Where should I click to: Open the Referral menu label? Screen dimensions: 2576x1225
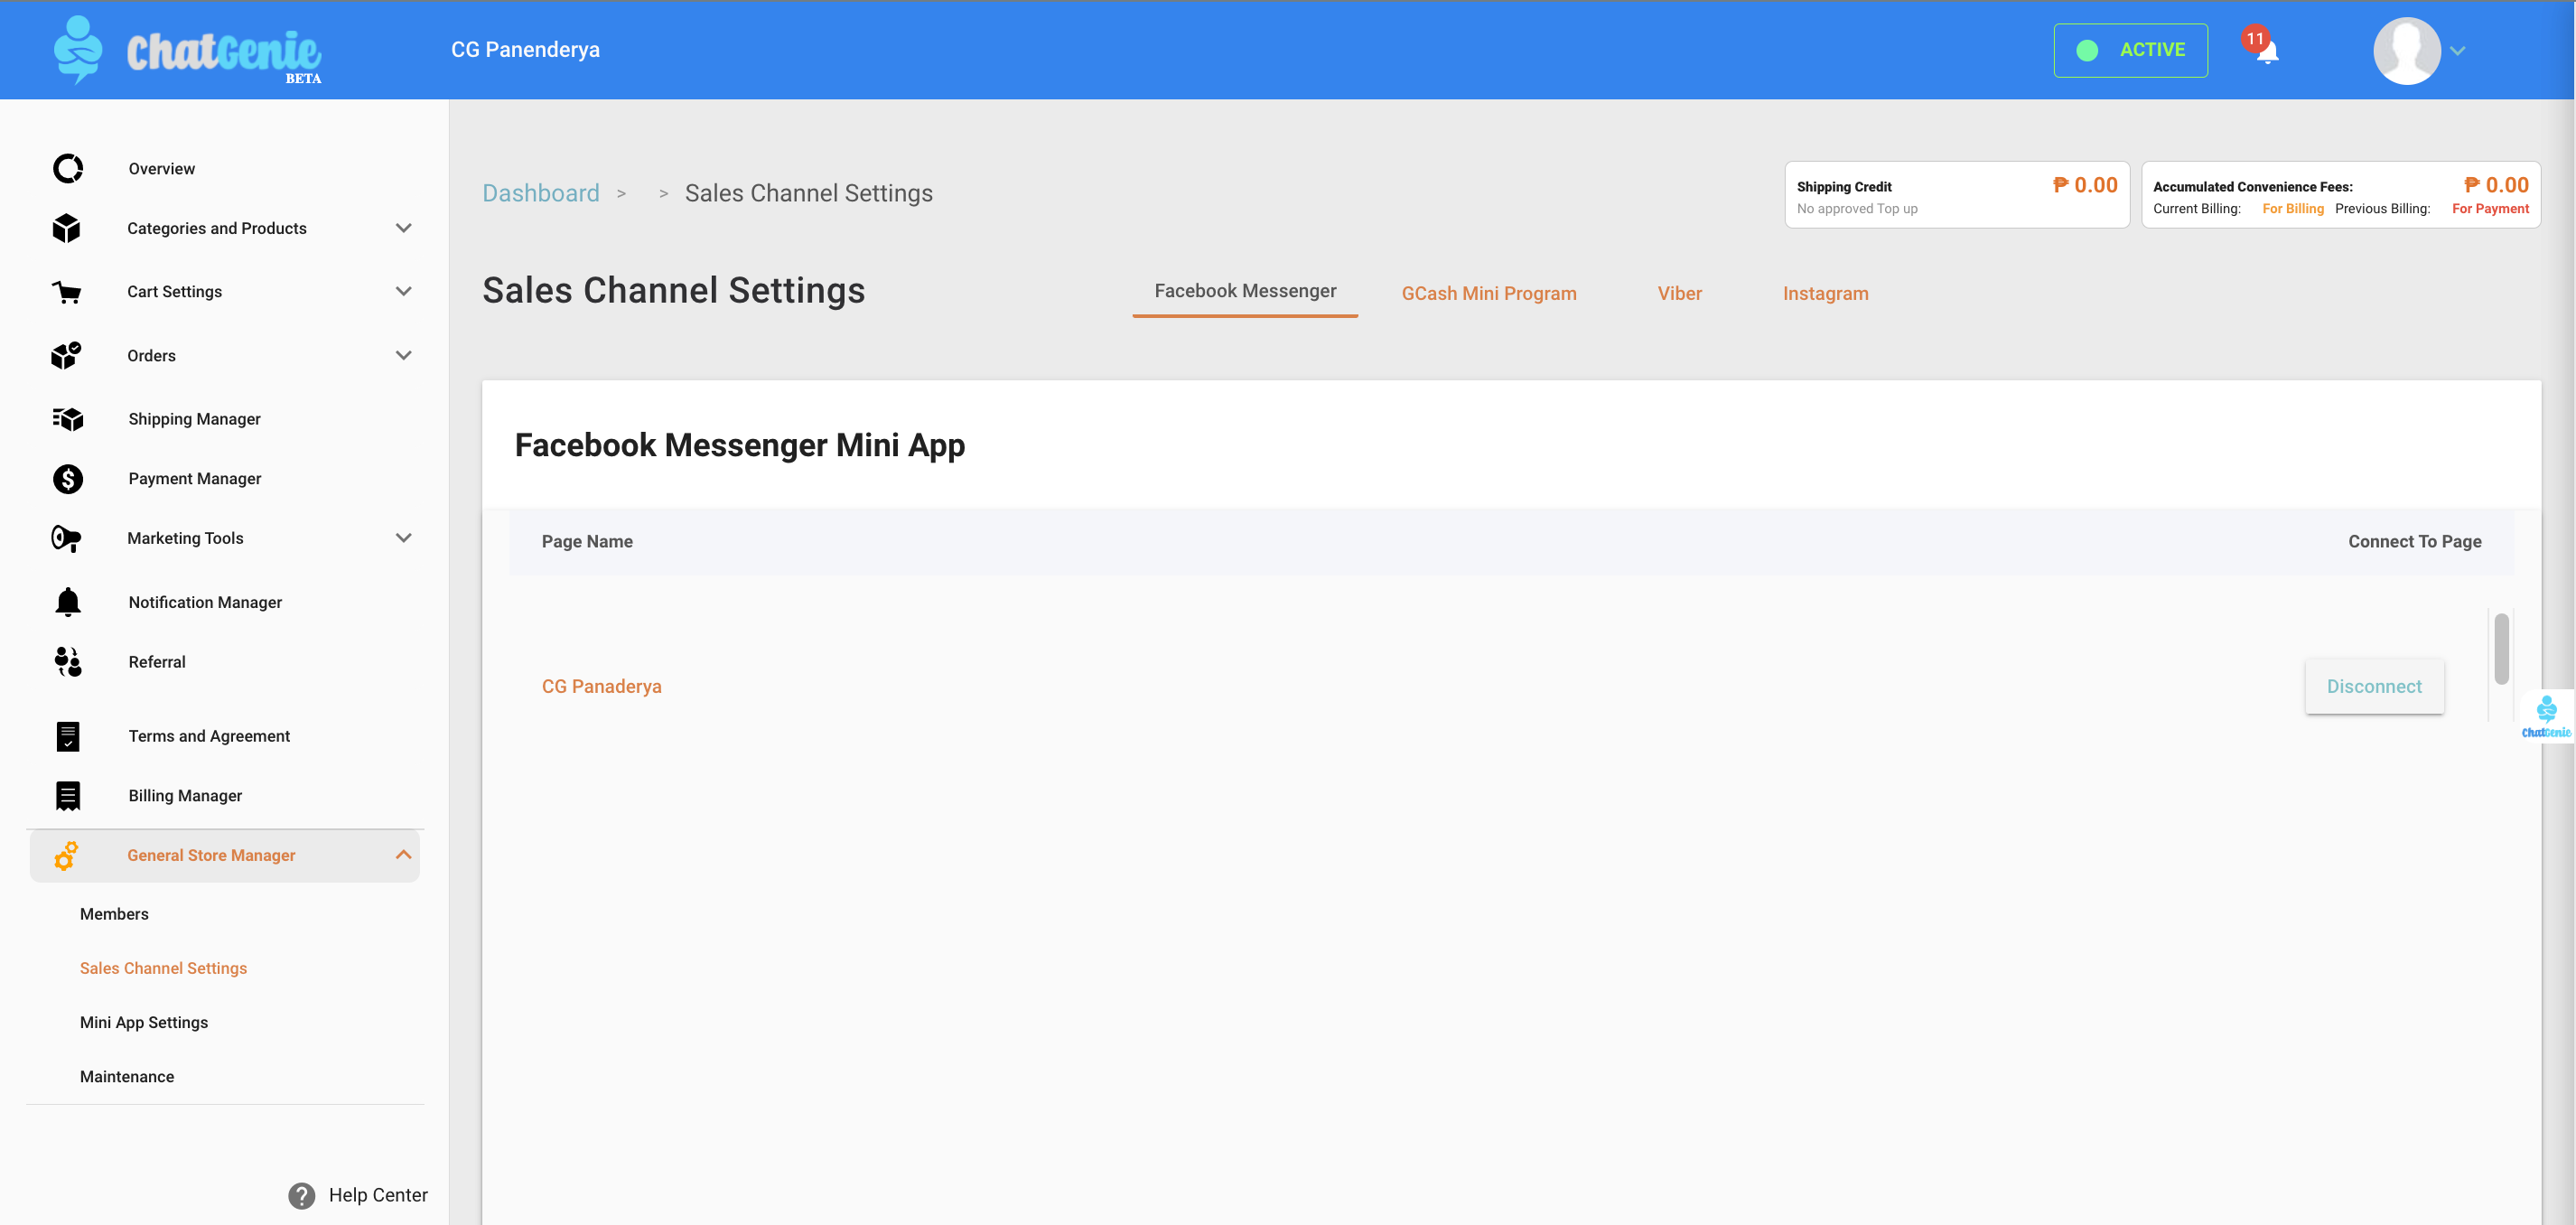157,662
